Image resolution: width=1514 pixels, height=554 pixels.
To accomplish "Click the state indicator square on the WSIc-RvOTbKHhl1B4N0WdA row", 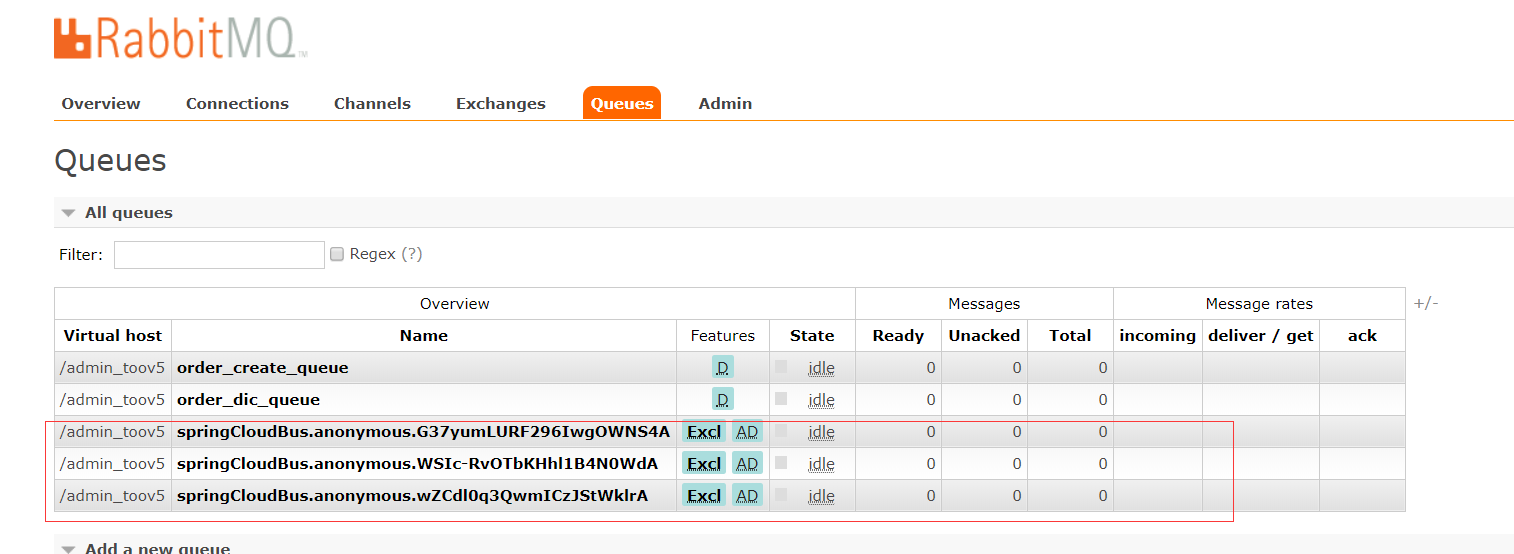I will tap(781, 463).
